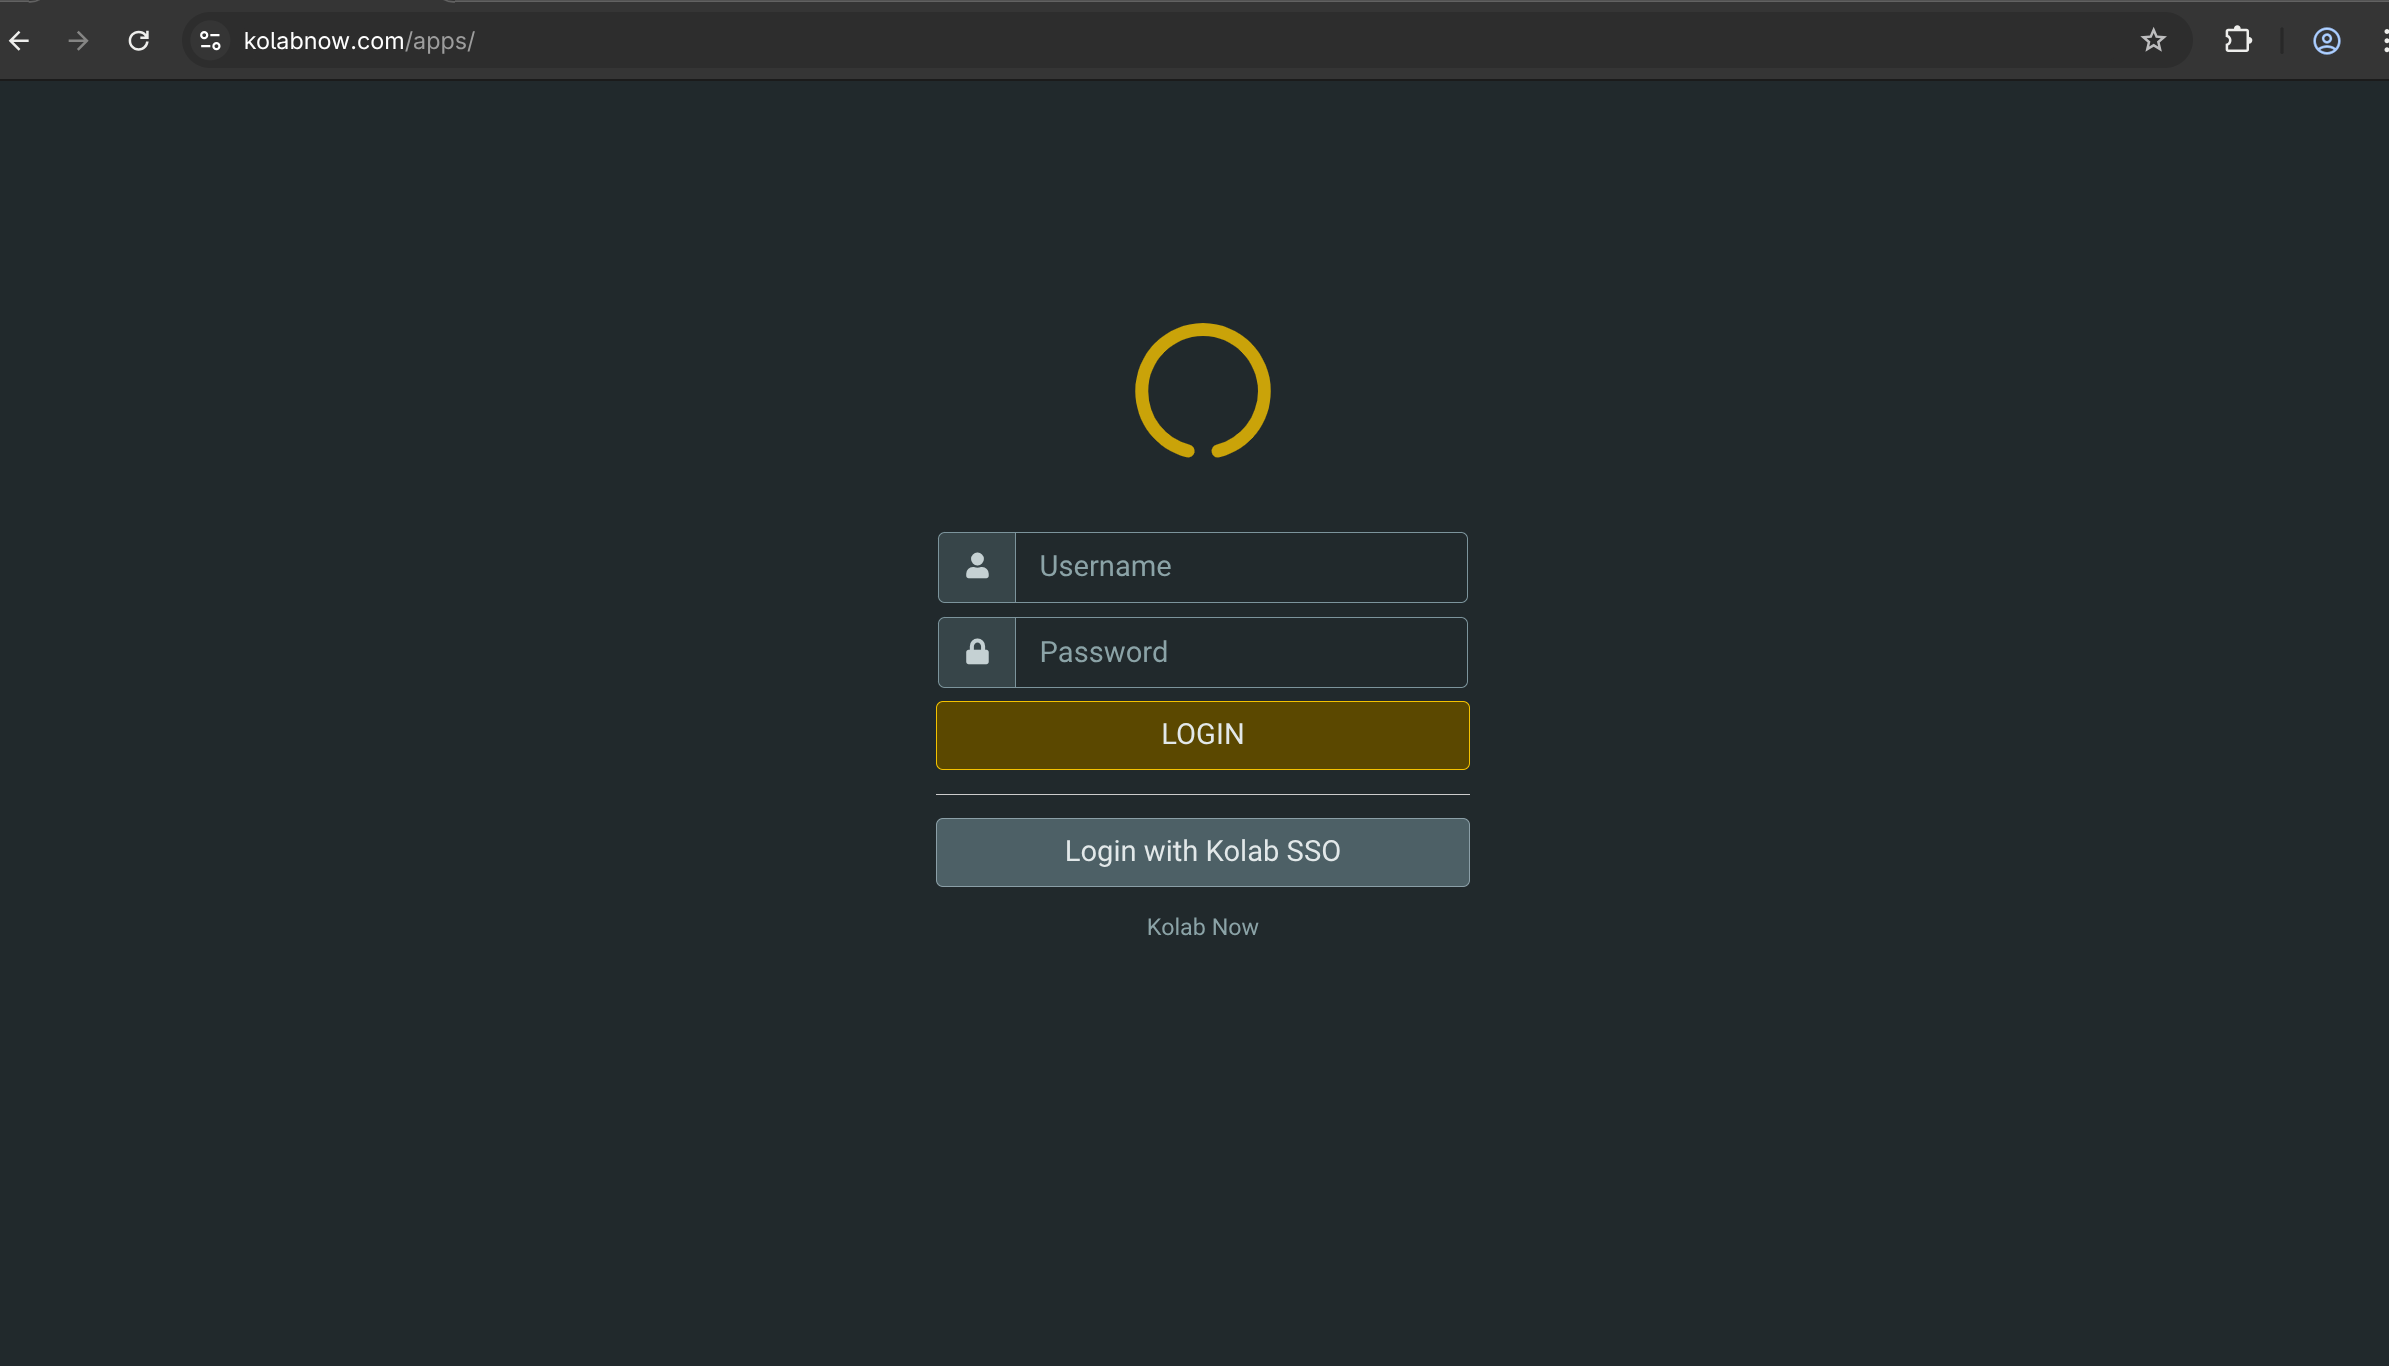Open the browser profile avatar icon
The image size is (2389, 1366).
[x=2326, y=41]
